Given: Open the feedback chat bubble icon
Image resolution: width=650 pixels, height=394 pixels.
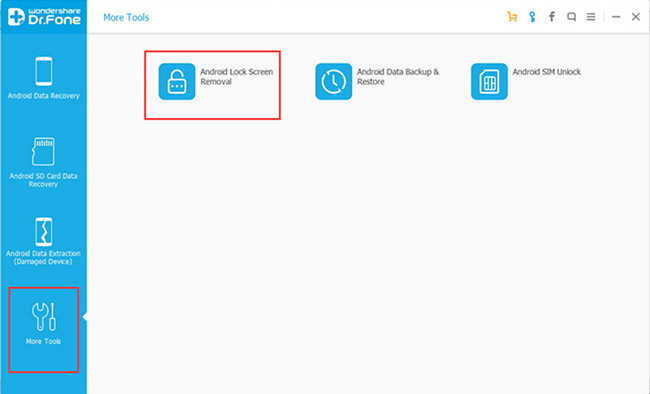Looking at the screenshot, I should 571,17.
